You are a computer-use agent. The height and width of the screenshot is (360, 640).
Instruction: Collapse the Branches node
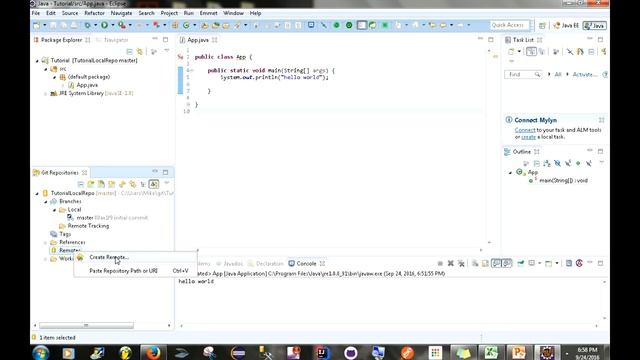tap(46, 202)
